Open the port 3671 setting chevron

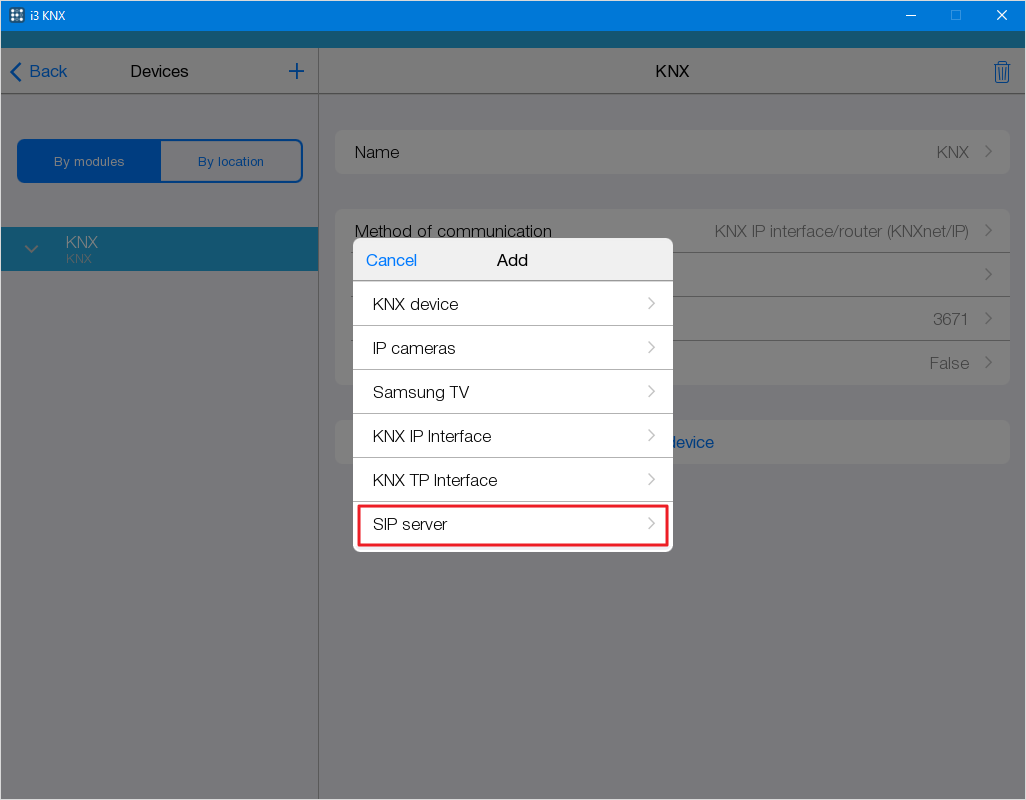coord(988,319)
